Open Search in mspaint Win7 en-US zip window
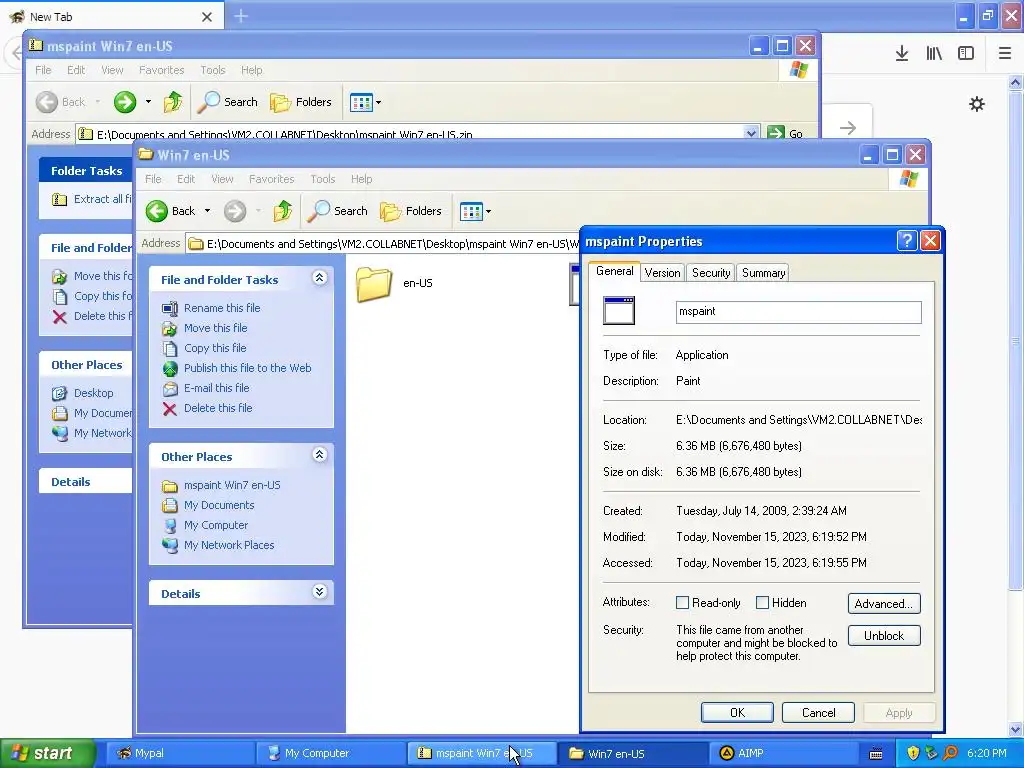 pos(228,102)
